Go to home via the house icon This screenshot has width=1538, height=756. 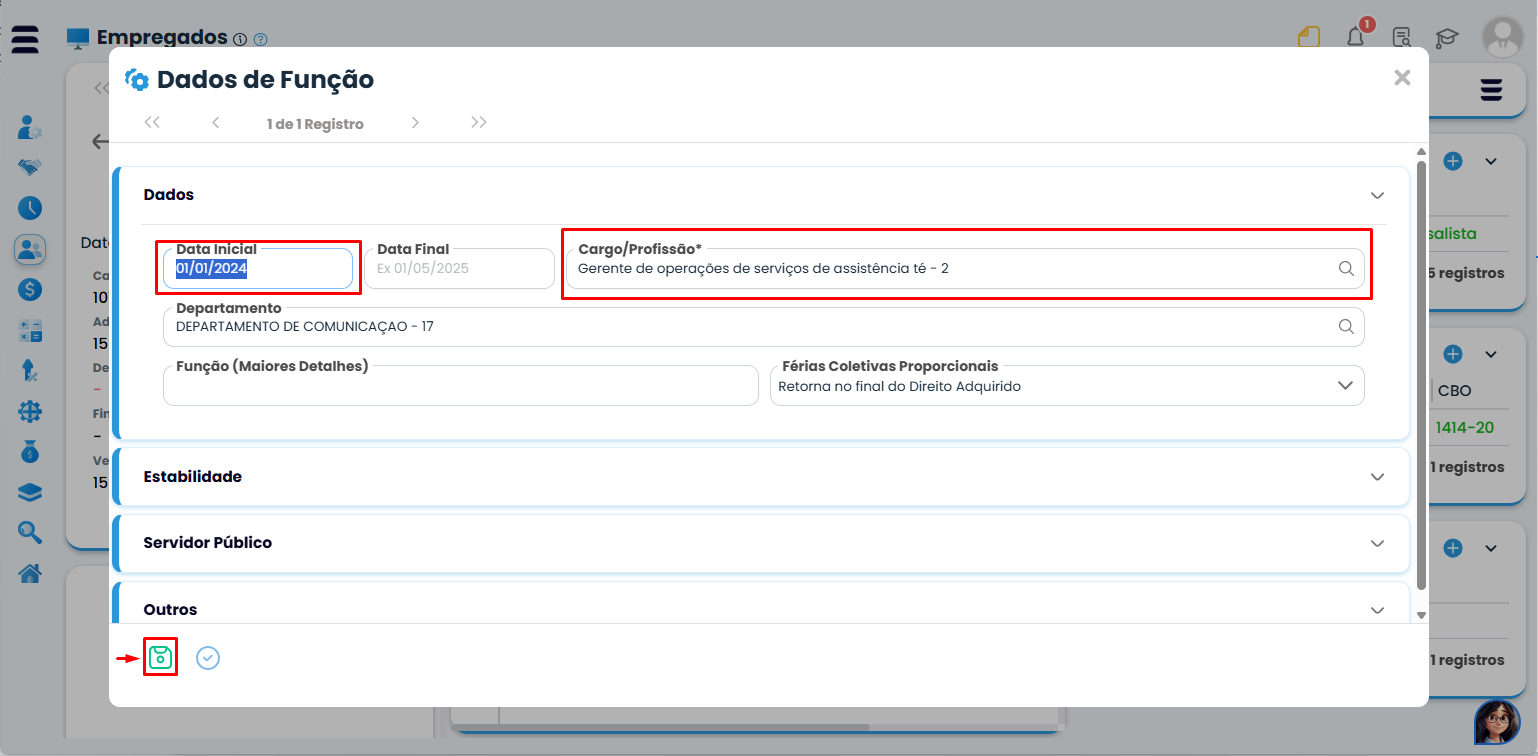[30, 573]
